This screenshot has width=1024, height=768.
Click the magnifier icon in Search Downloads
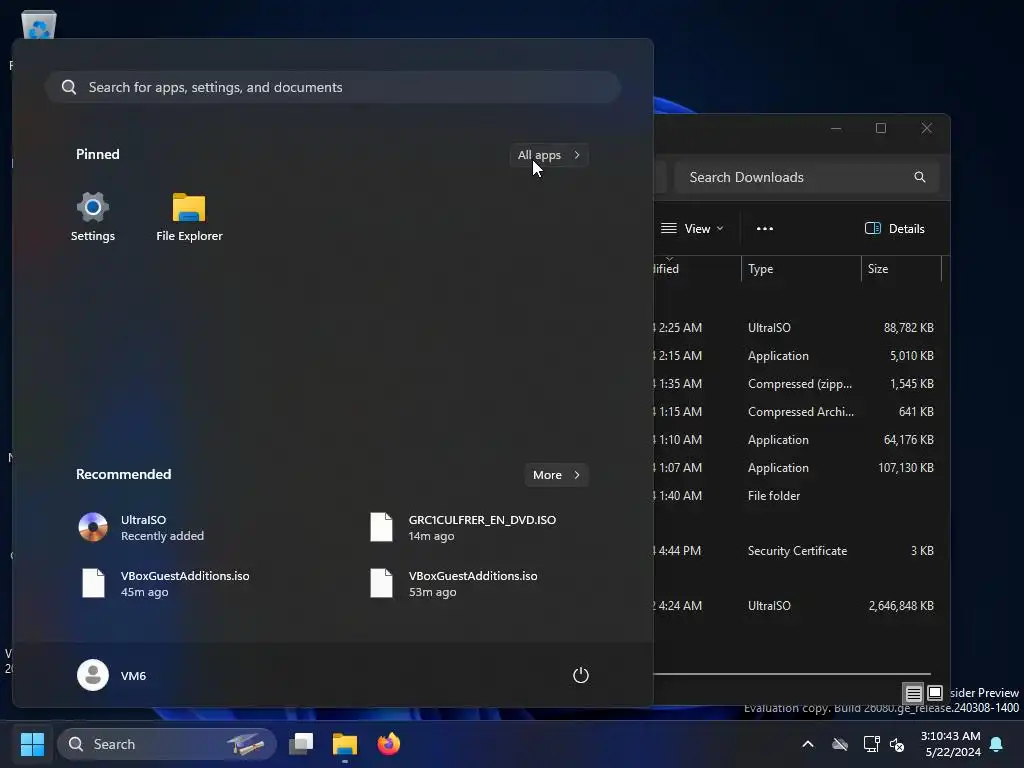(920, 177)
